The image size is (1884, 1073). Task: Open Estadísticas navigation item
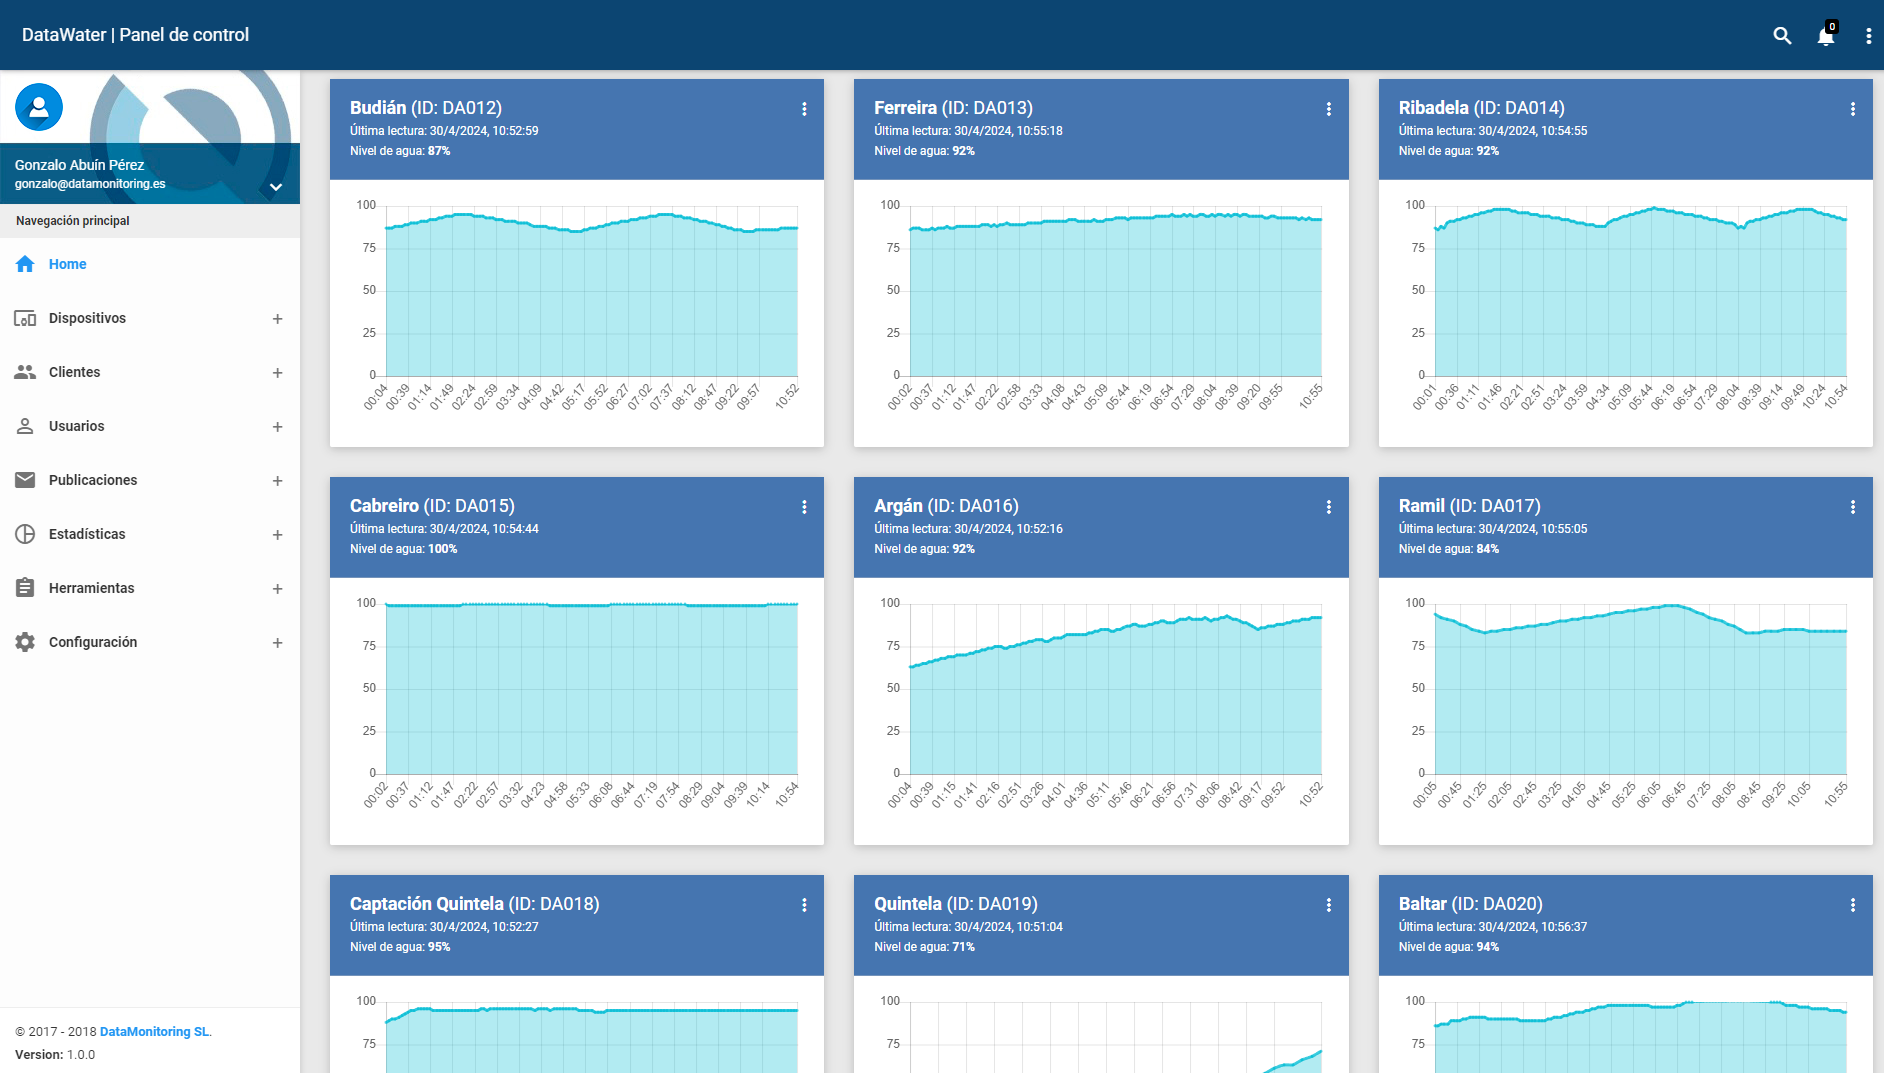click(150, 534)
